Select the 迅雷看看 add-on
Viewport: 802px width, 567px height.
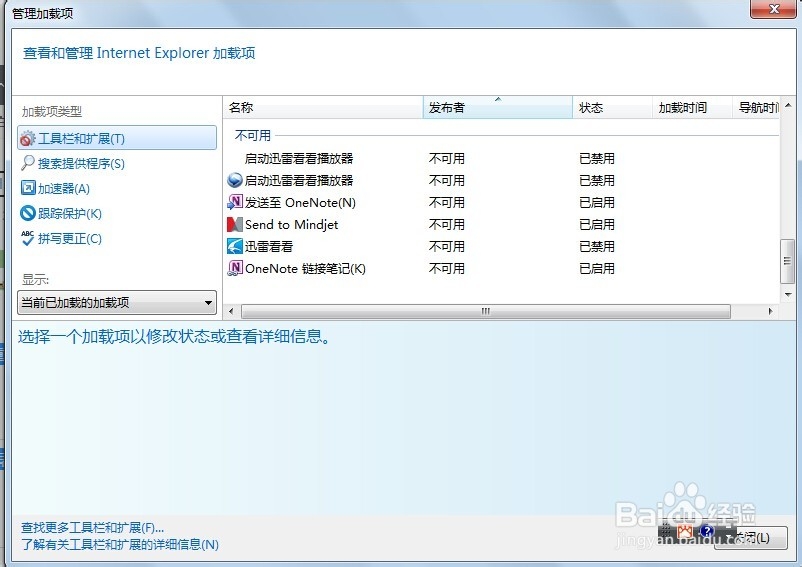tap(501, 246)
